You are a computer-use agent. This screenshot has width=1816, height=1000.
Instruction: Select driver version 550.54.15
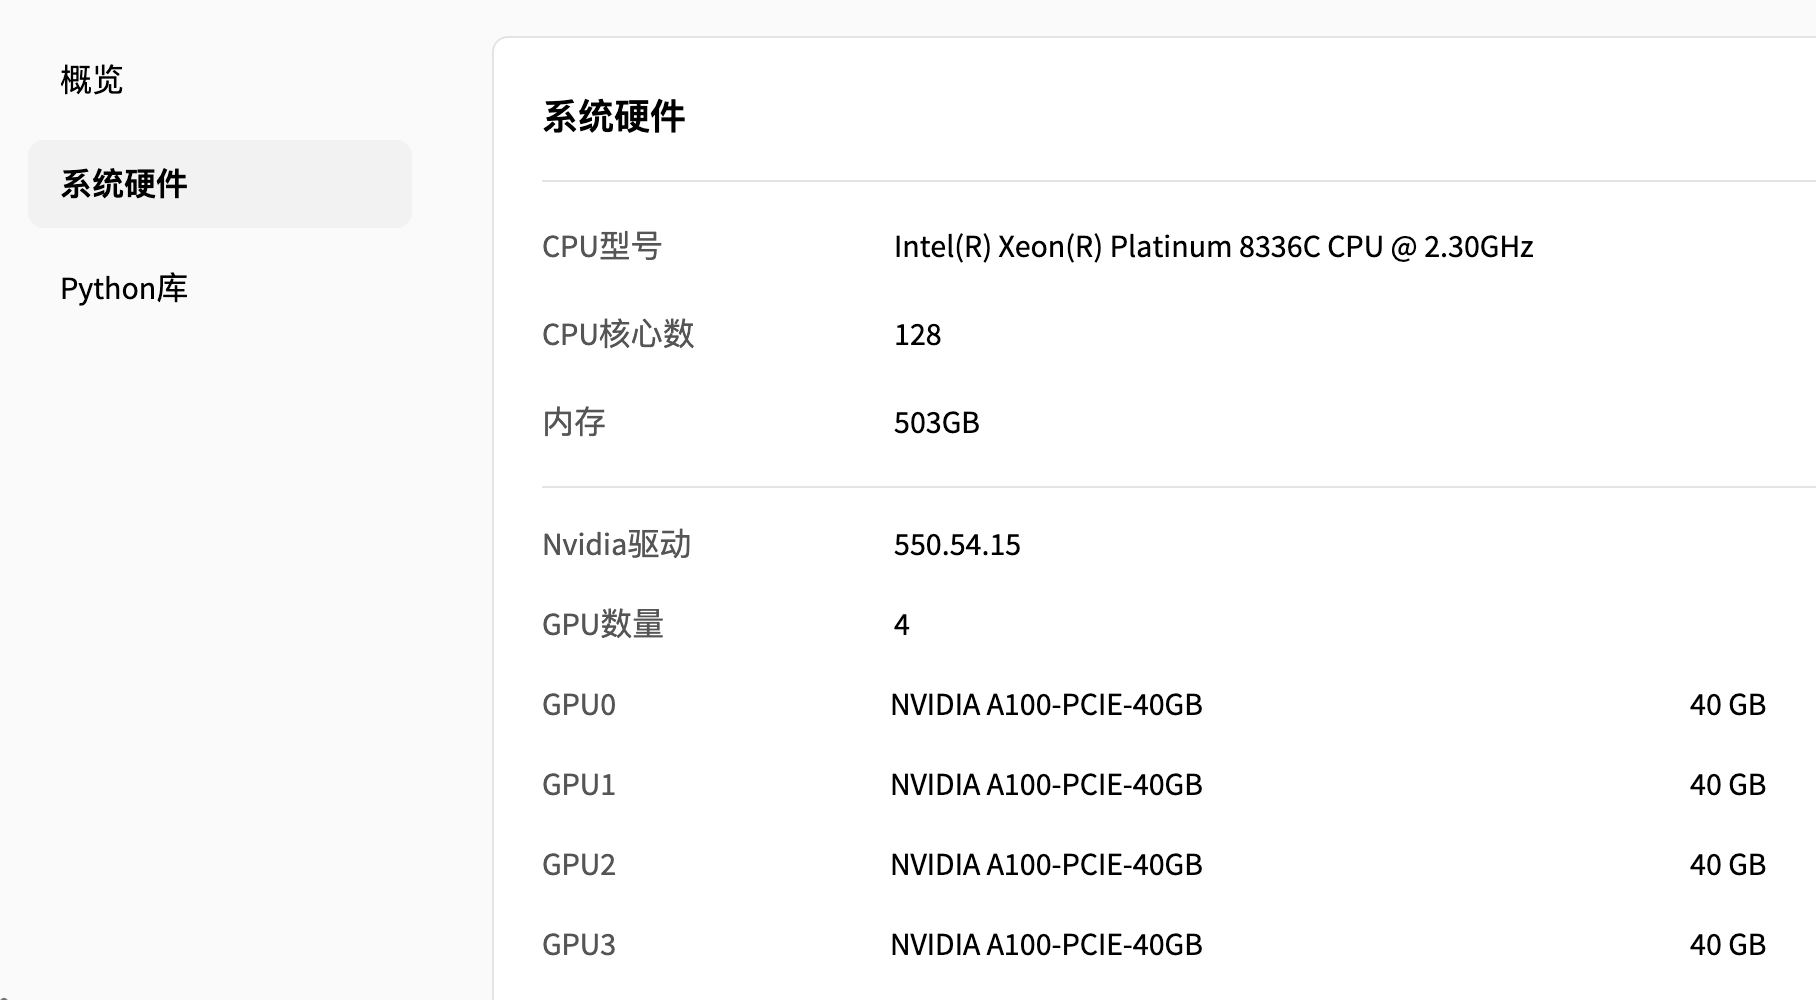tap(956, 545)
